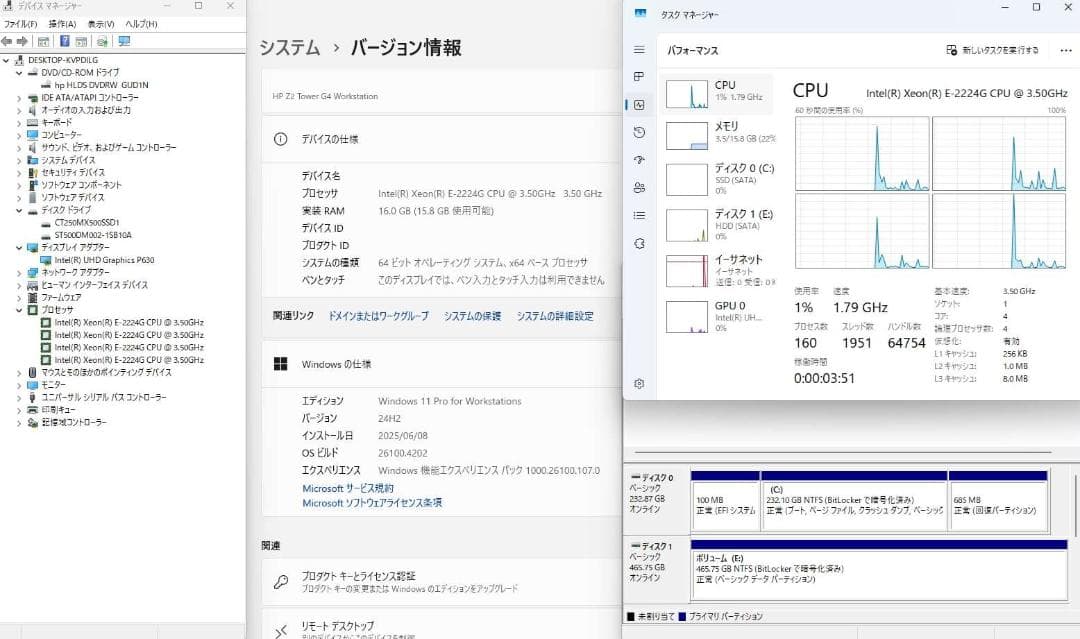Open Task Manager settings via the gear icon
Image resolution: width=1080 pixels, height=639 pixels.
tap(638, 383)
